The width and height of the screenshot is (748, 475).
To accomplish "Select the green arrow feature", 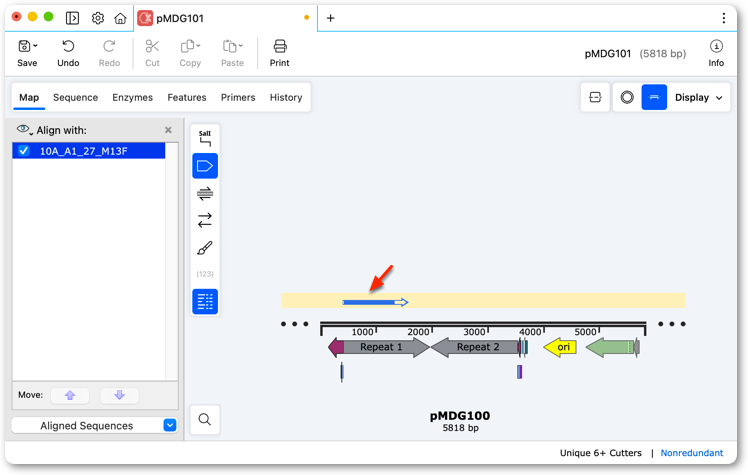I will click(610, 347).
